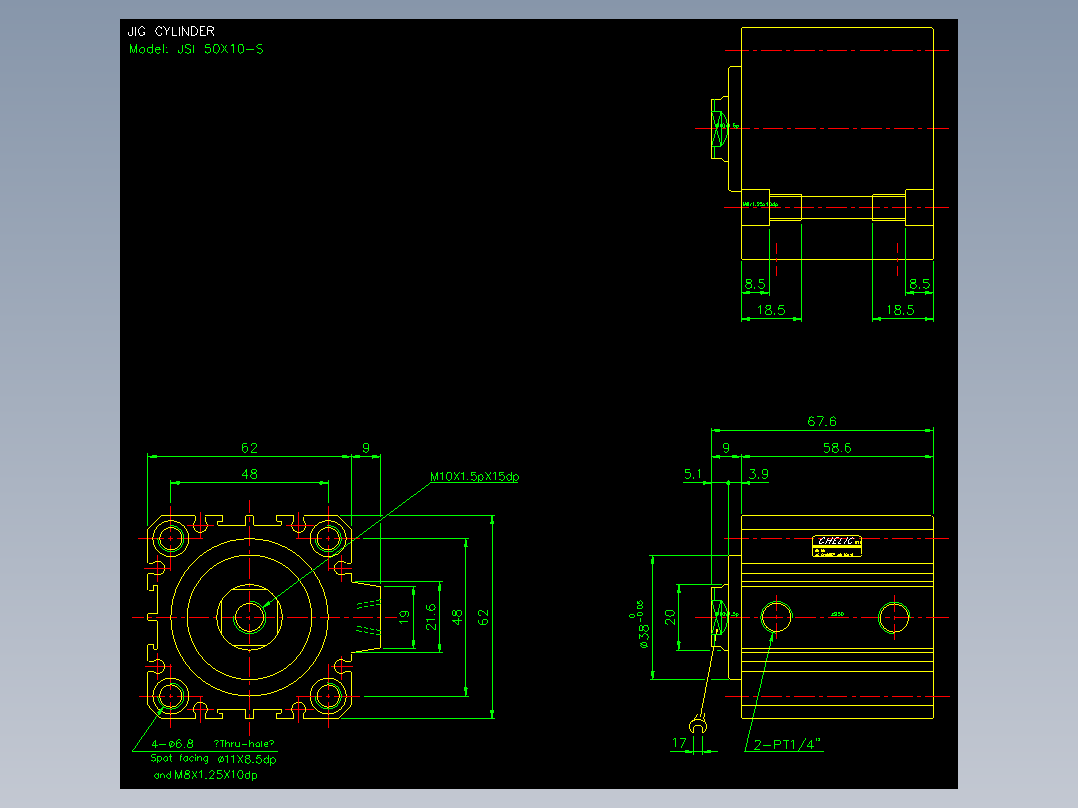Select the horizontal "48" bolt spacing dimension

249,474
